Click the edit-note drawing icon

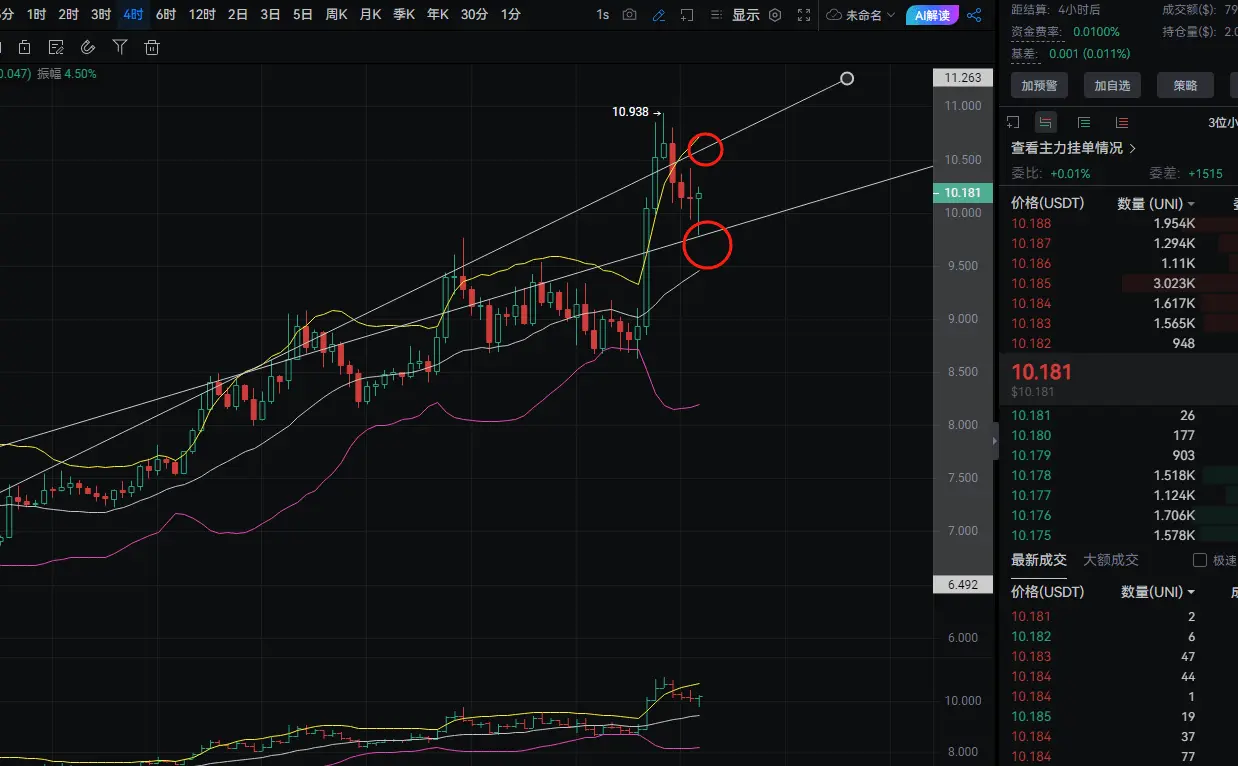tap(56, 47)
